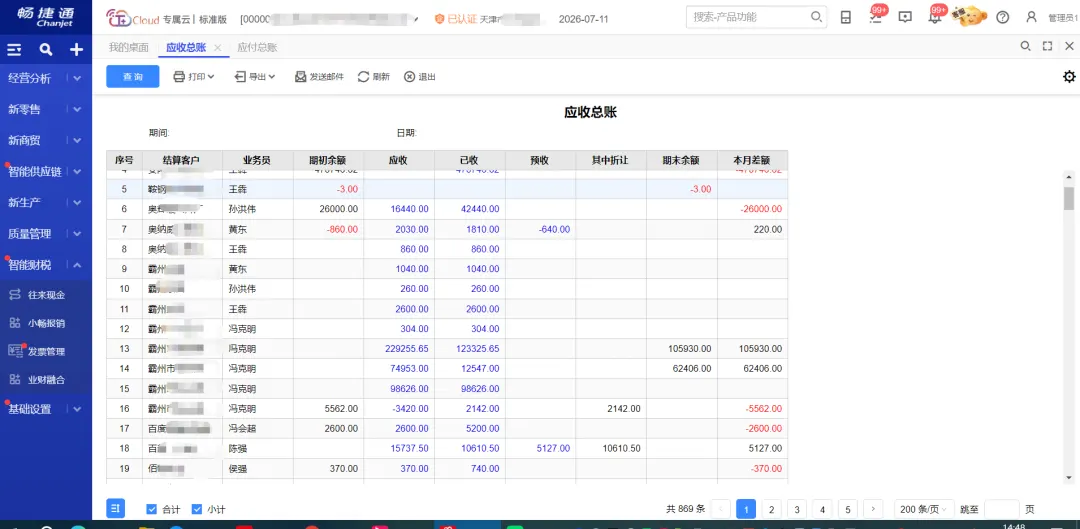Click the 结算客户 column header
The height and width of the screenshot is (529, 1080).
[181, 160]
